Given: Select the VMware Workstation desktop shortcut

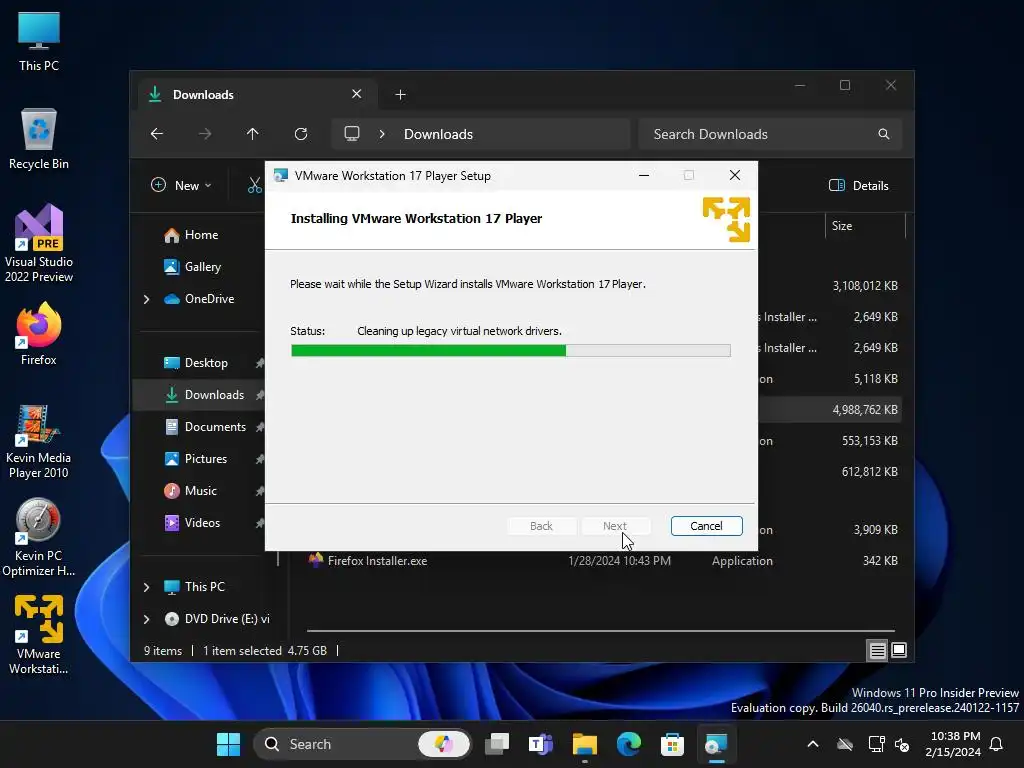Looking at the screenshot, I should click(x=39, y=634).
